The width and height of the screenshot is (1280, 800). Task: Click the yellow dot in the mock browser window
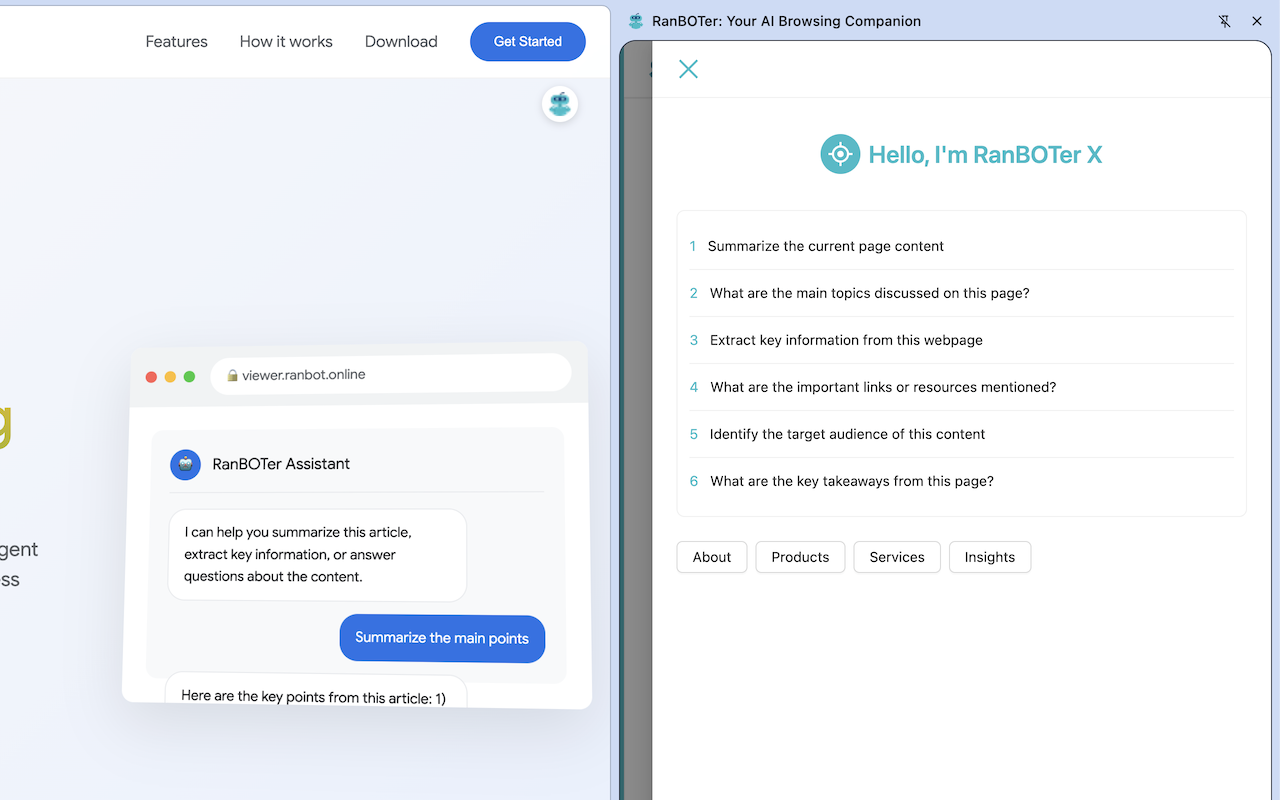click(170, 377)
